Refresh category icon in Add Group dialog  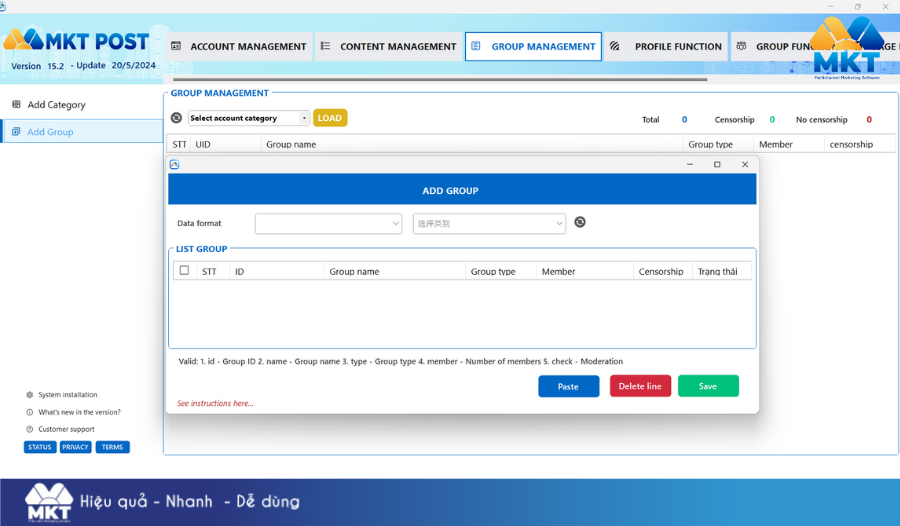click(x=580, y=222)
